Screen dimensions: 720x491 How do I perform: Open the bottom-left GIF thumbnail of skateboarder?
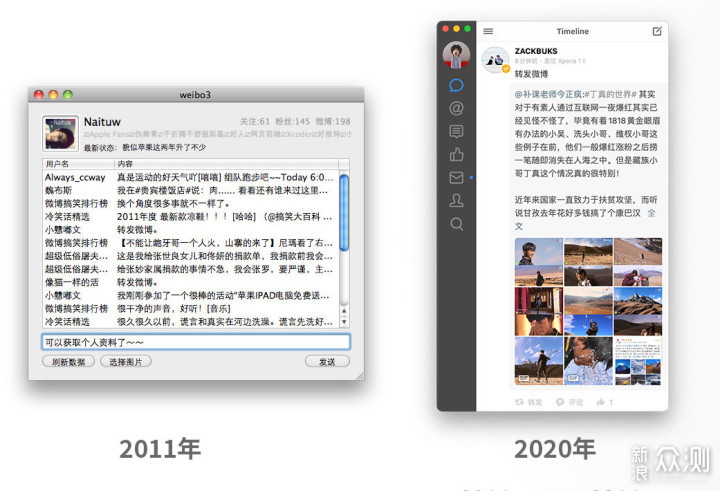coord(539,361)
